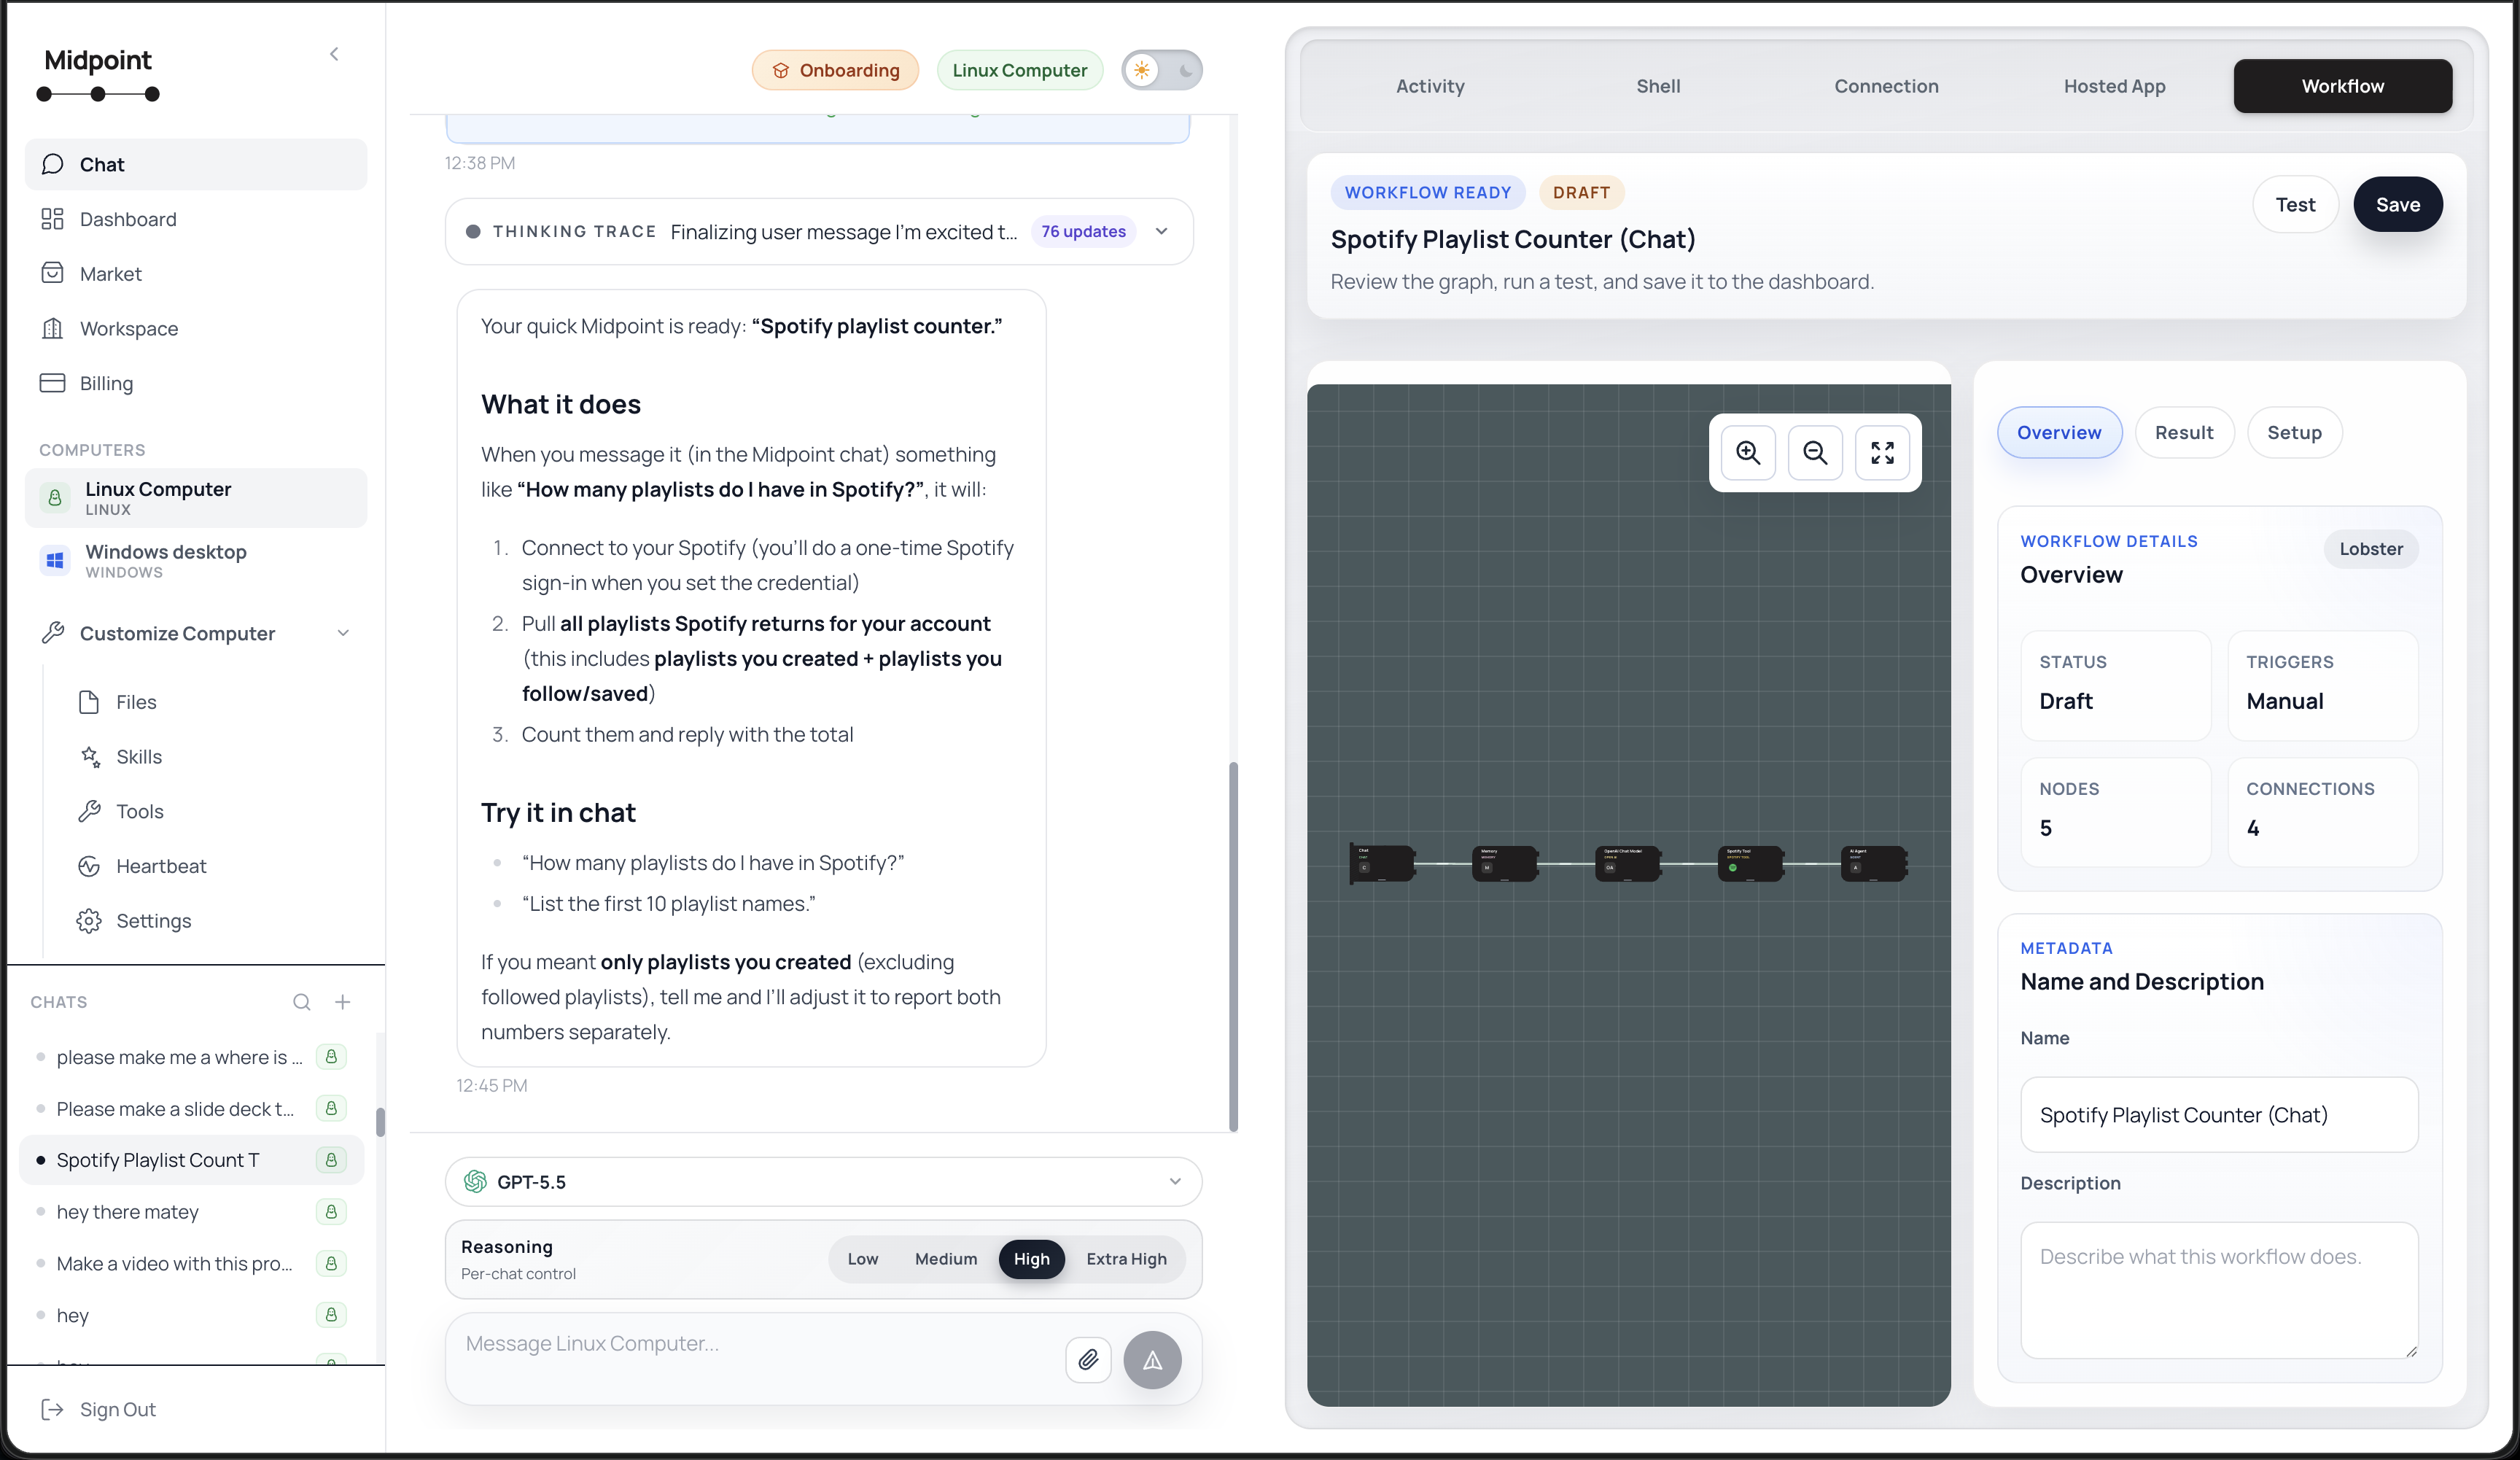Screen dimensions: 2520x1460
Task: Open the Tools section
Action: pos(214,811)
